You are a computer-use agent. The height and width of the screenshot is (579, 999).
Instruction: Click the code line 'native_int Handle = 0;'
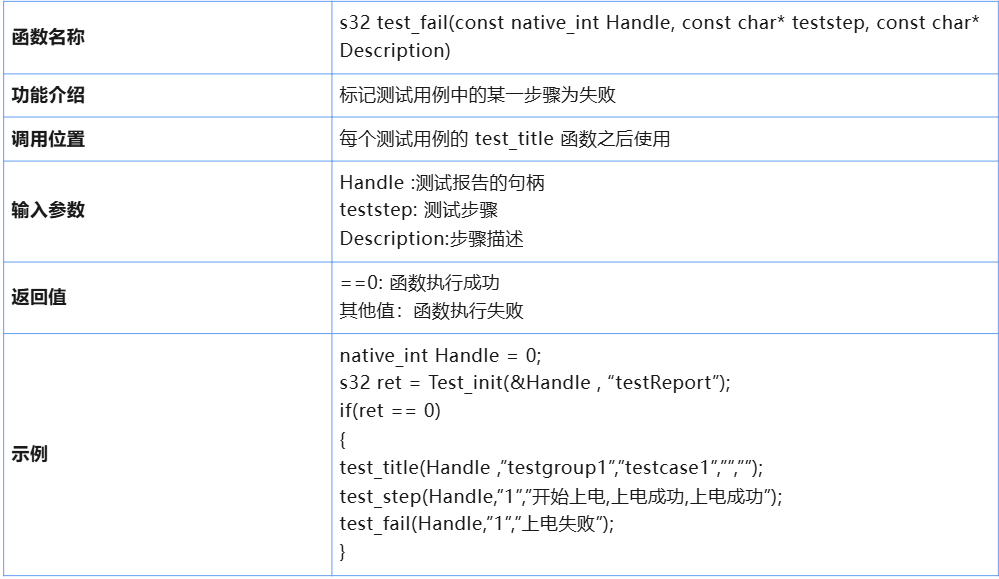[x=440, y=355]
